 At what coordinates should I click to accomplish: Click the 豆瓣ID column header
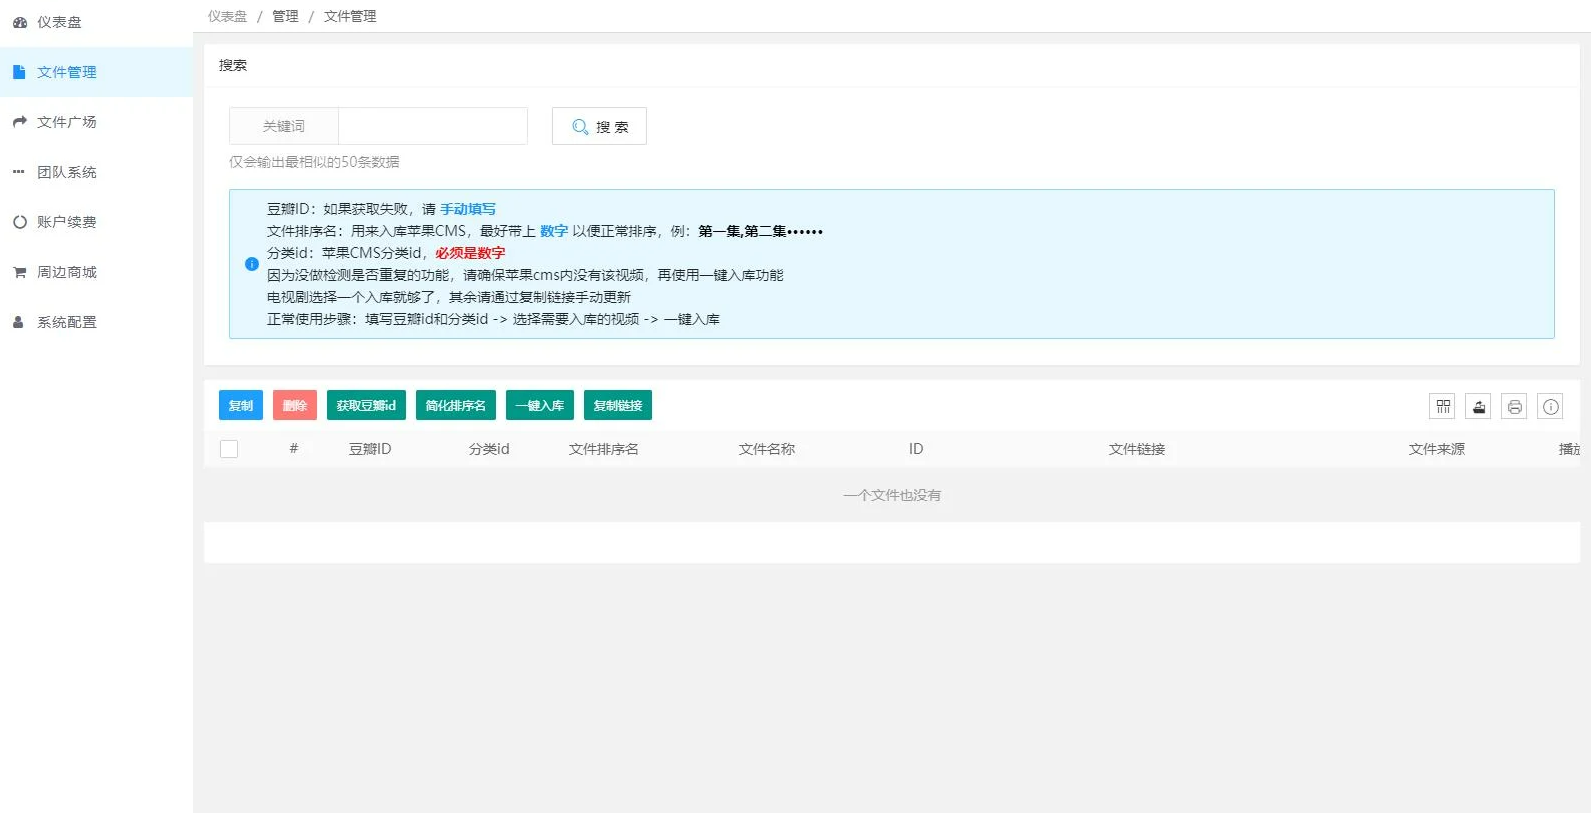pos(370,449)
